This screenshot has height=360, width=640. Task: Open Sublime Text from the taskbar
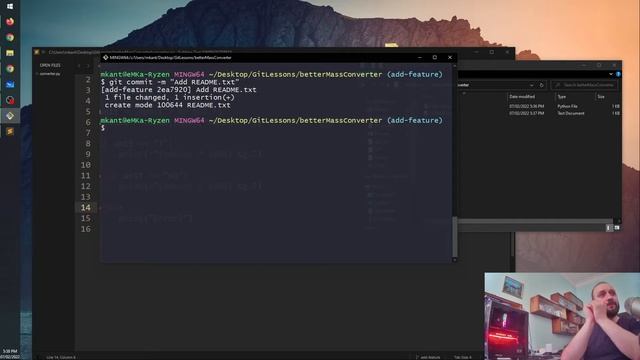pyautogui.click(x=10, y=131)
